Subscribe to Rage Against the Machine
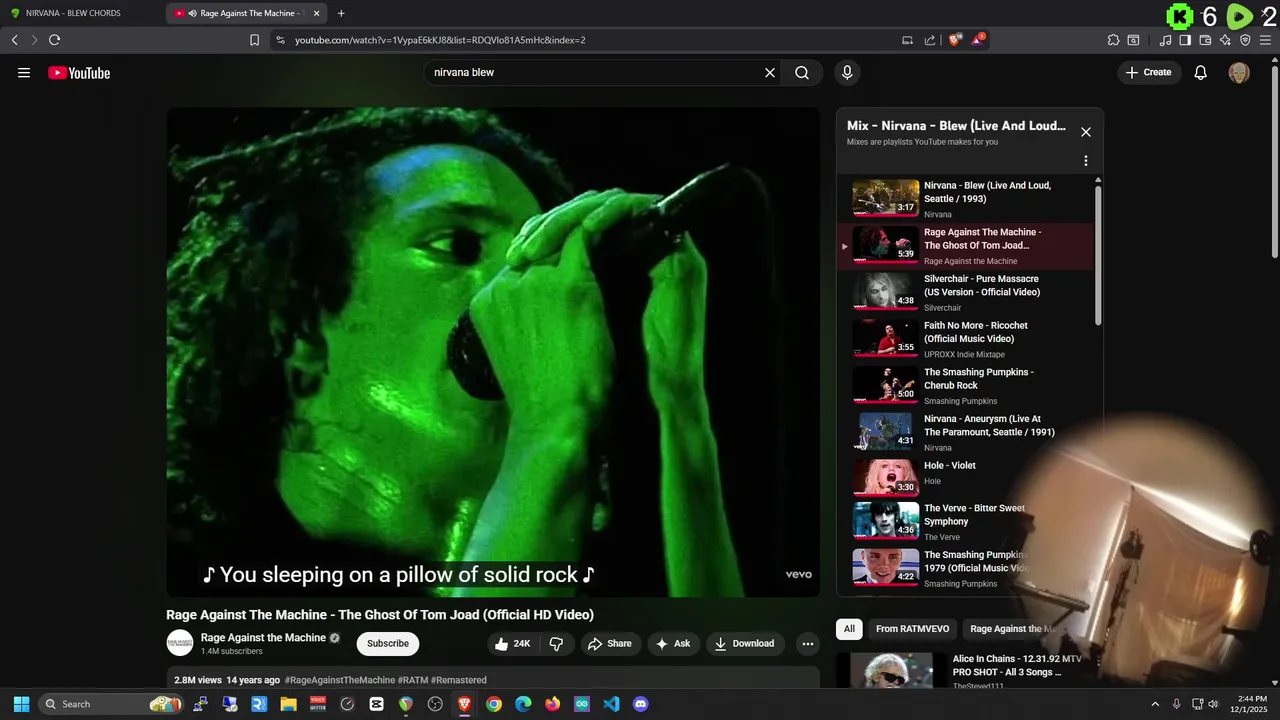This screenshot has width=1280, height=720. coord(388,644)
